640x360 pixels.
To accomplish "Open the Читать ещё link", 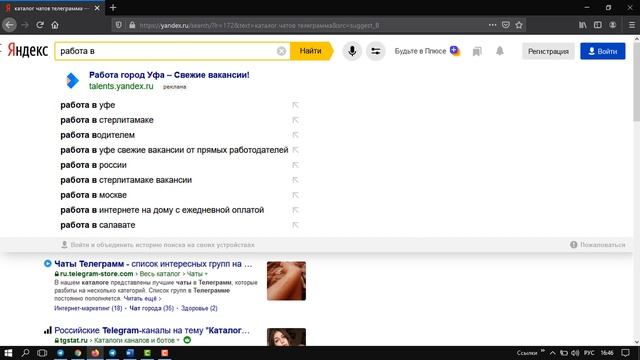I will point(142,299).
